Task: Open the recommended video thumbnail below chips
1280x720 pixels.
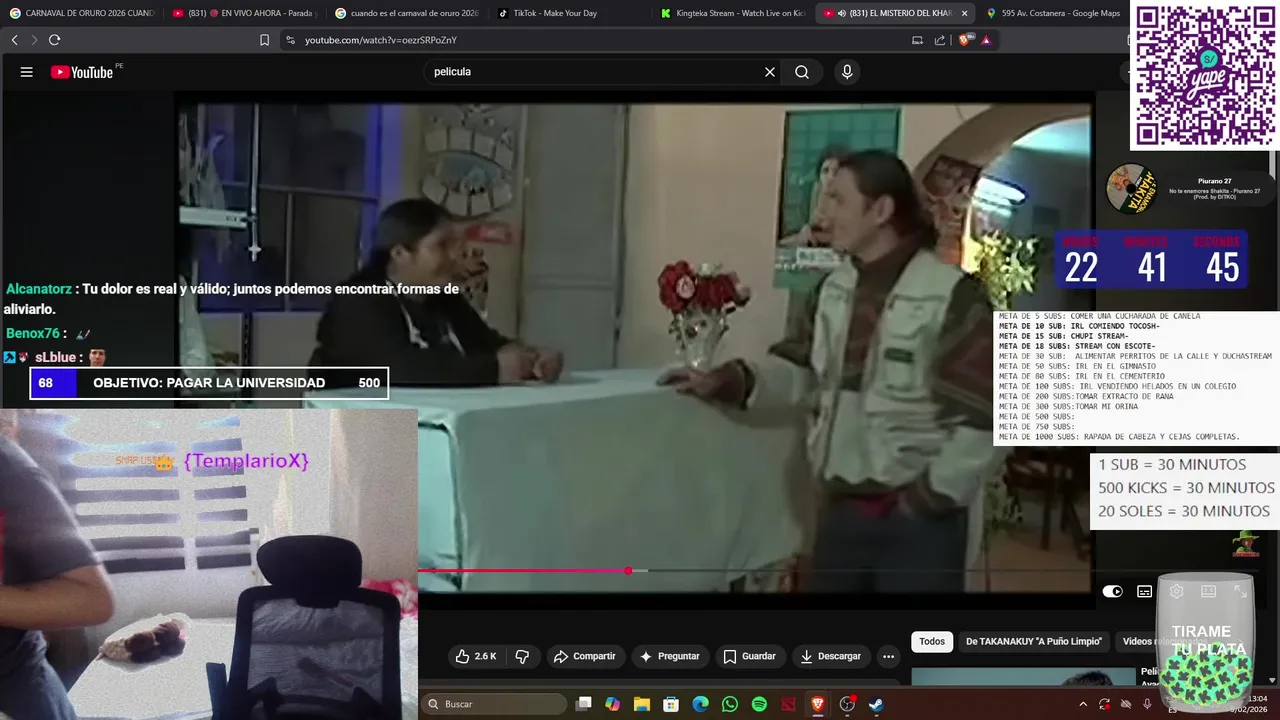Action: tap(1024, 677)
